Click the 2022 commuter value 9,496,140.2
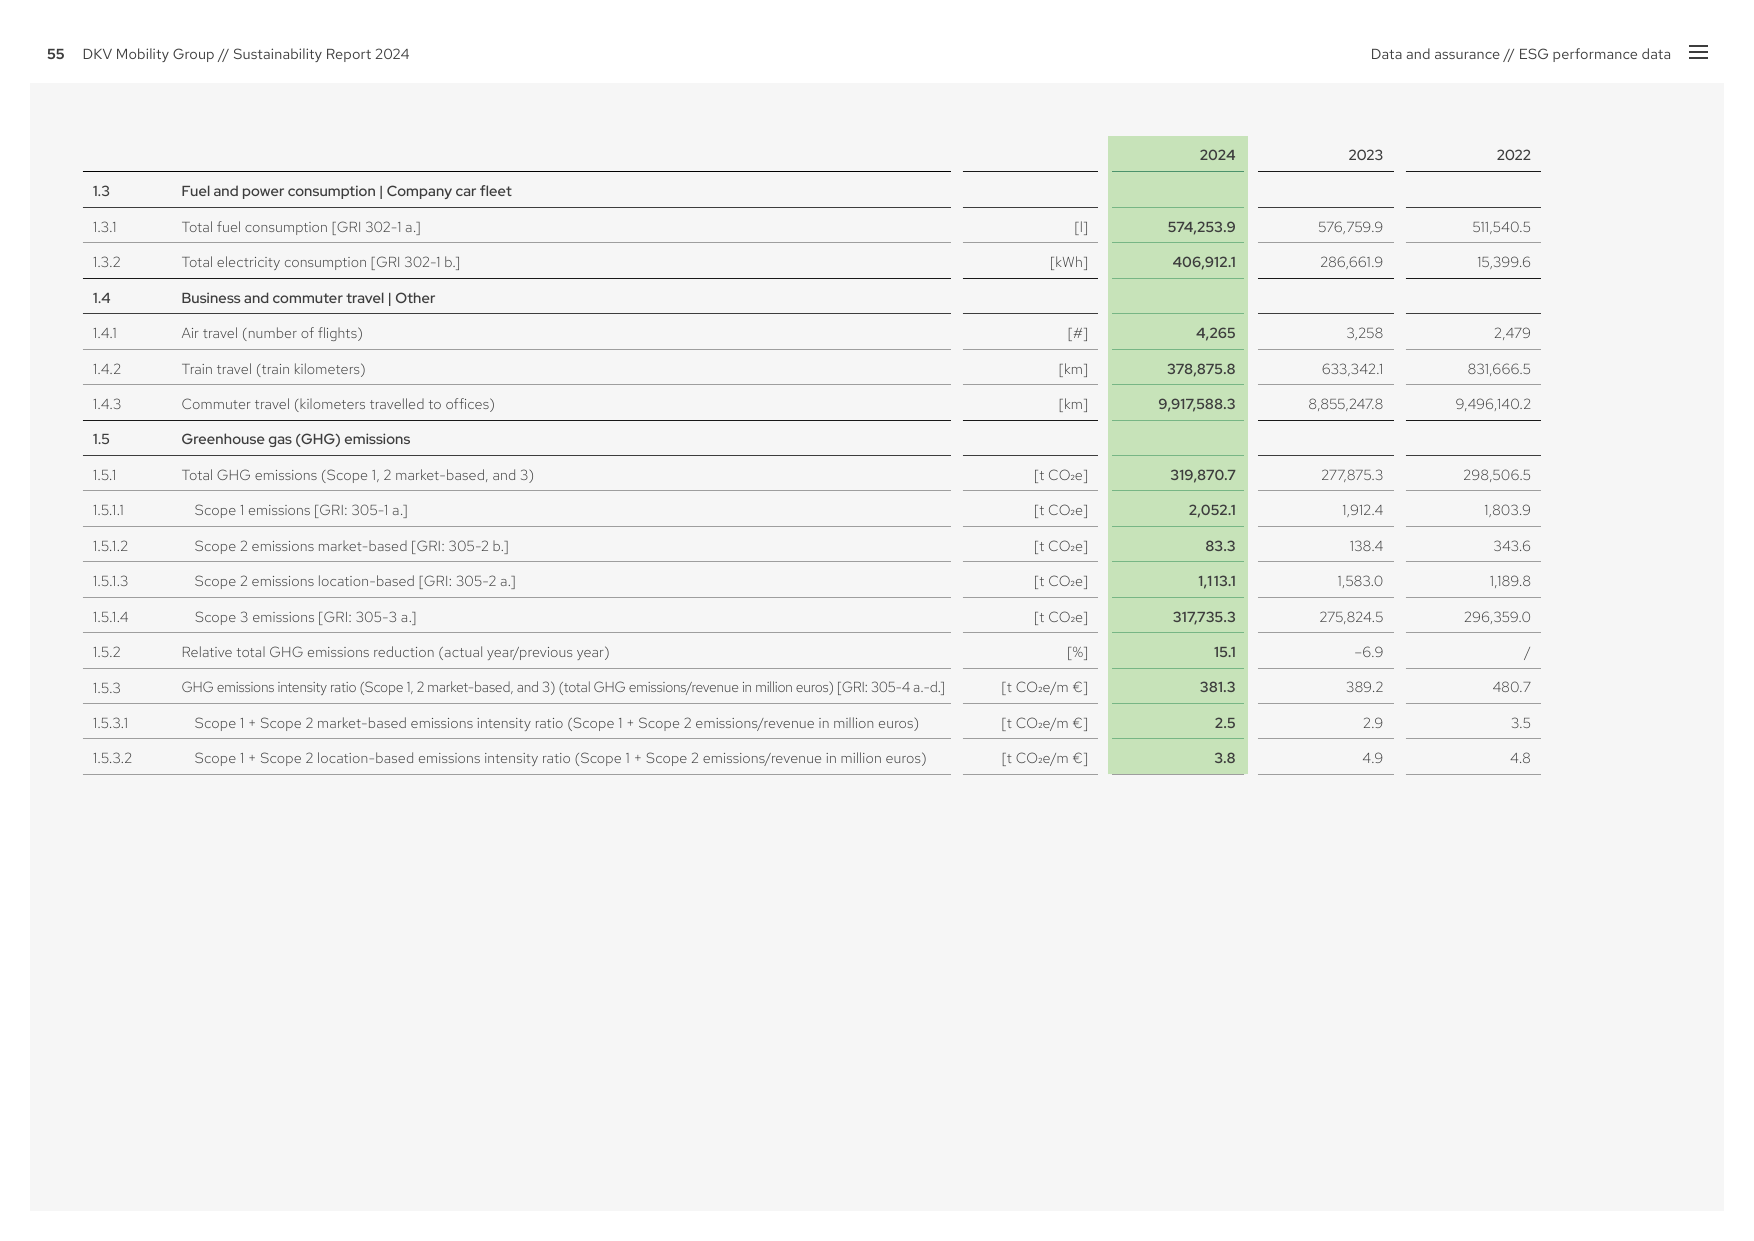 pyautogui.click(x=1493, y=404)
